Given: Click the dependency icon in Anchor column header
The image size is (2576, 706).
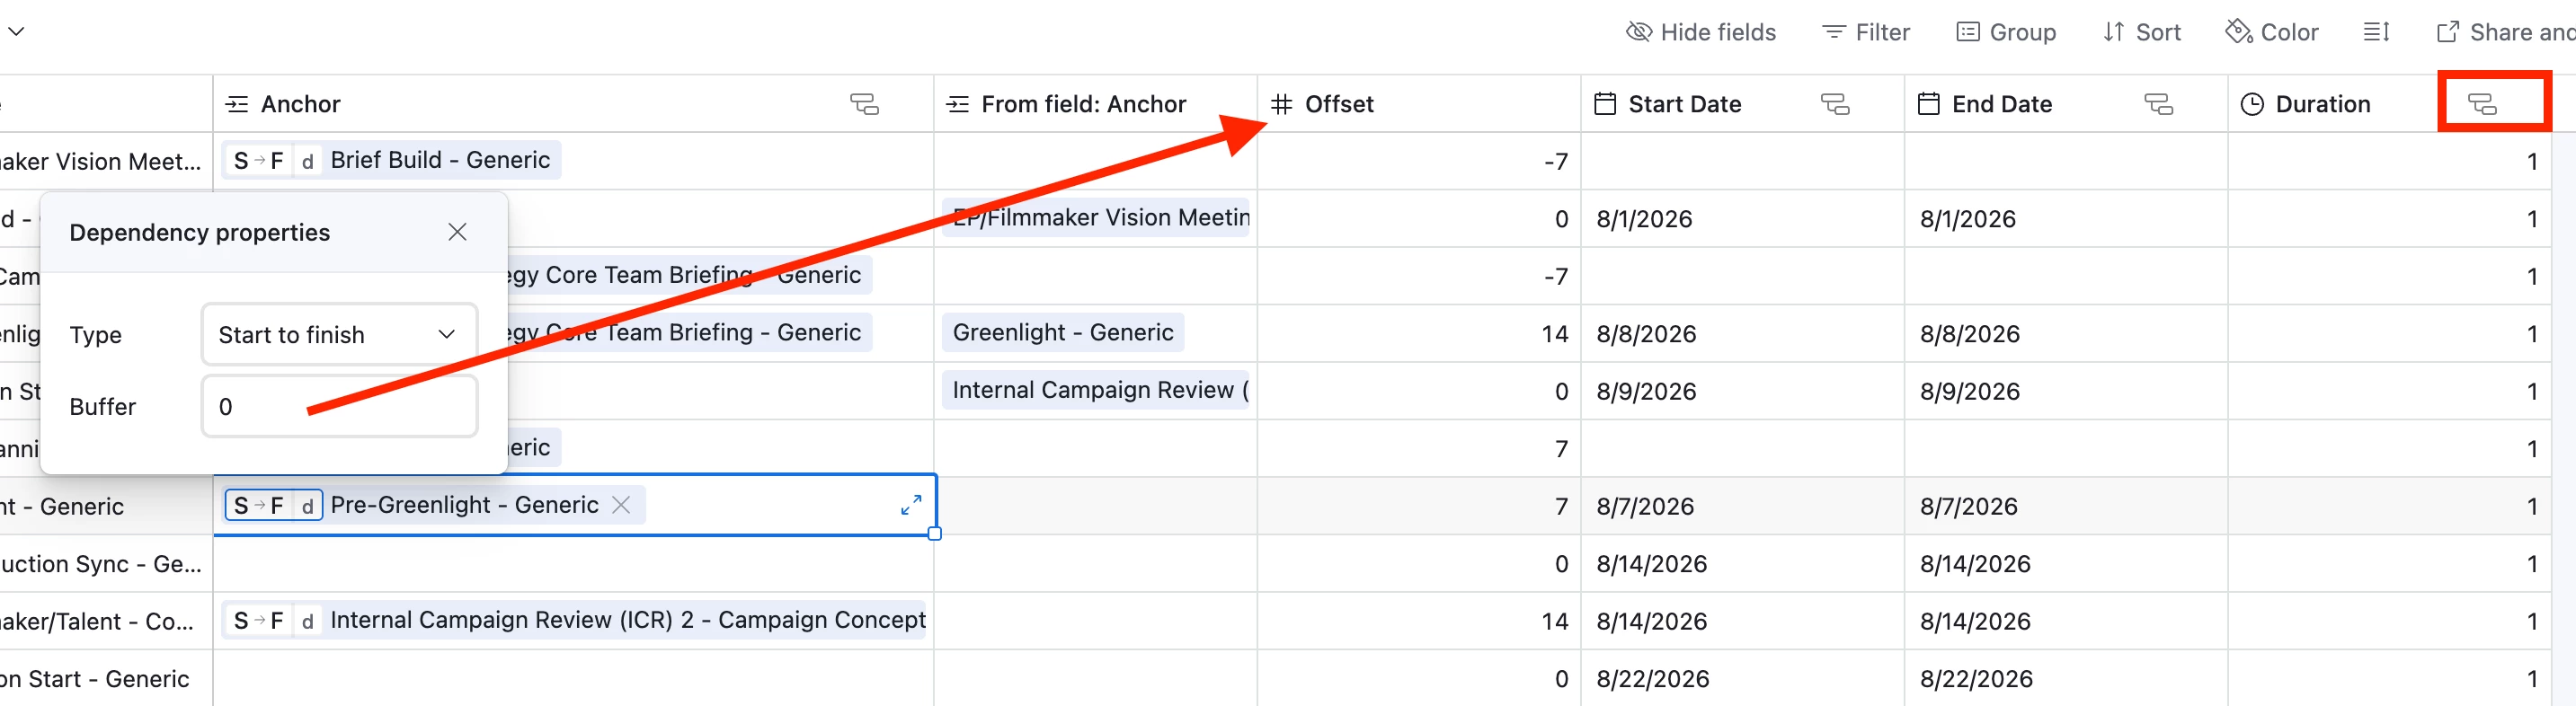Looking at the screenshot, I should click(864, 104).
